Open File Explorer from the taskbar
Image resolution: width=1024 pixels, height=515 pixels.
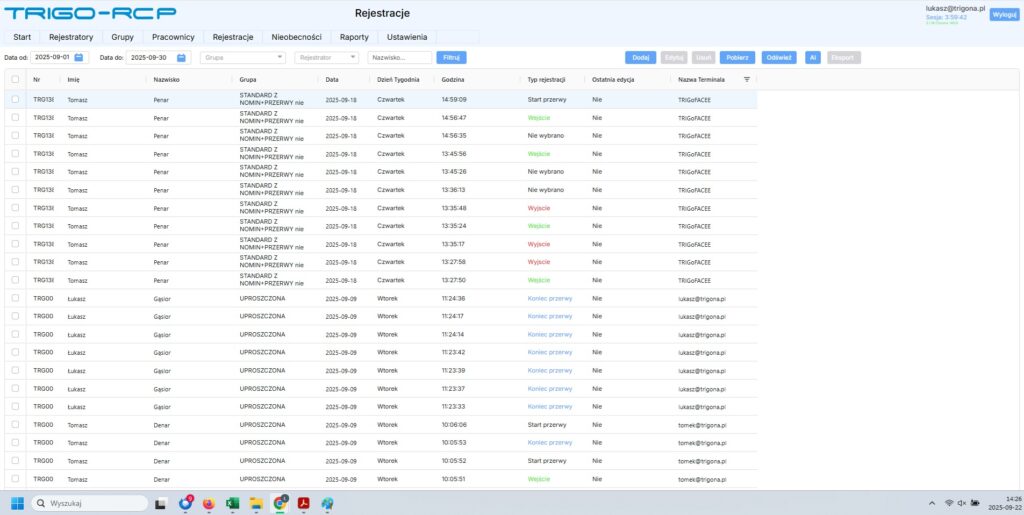[256, 503]
